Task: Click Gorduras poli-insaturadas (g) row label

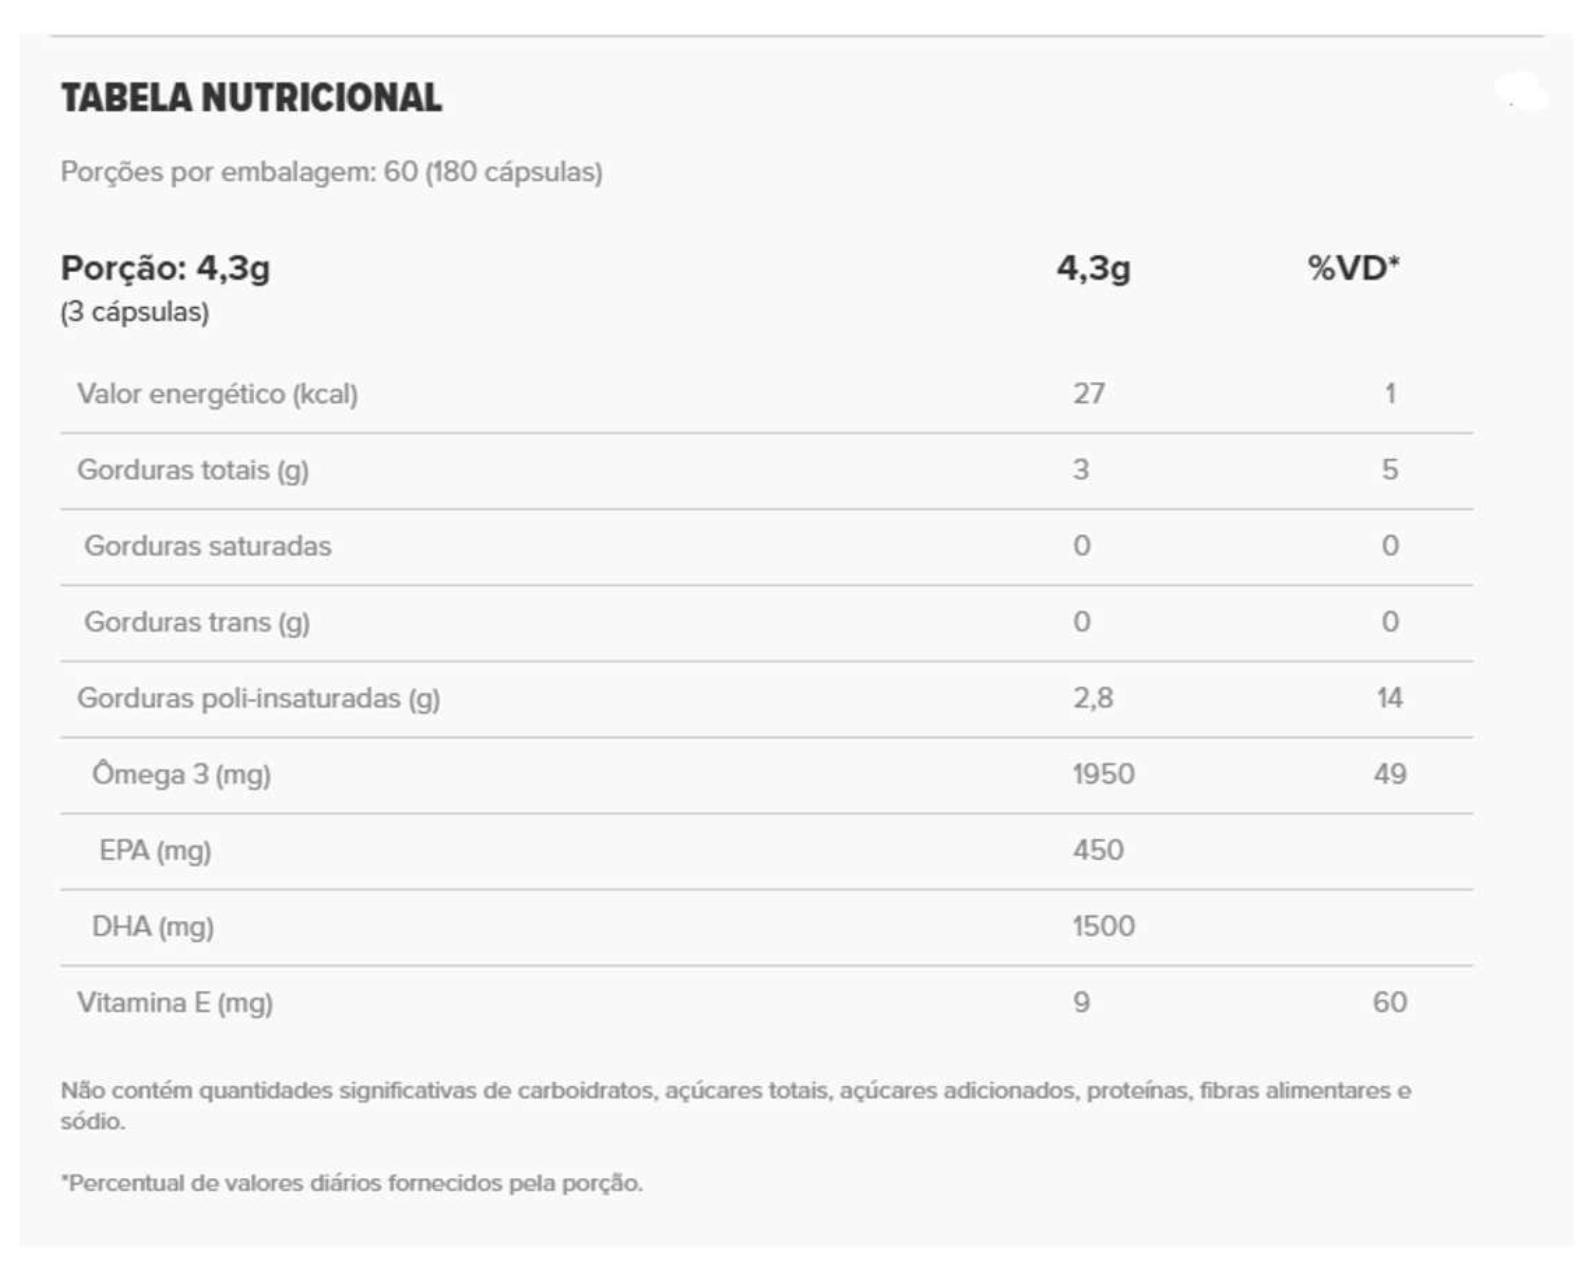Action: [x=258, y=698]
